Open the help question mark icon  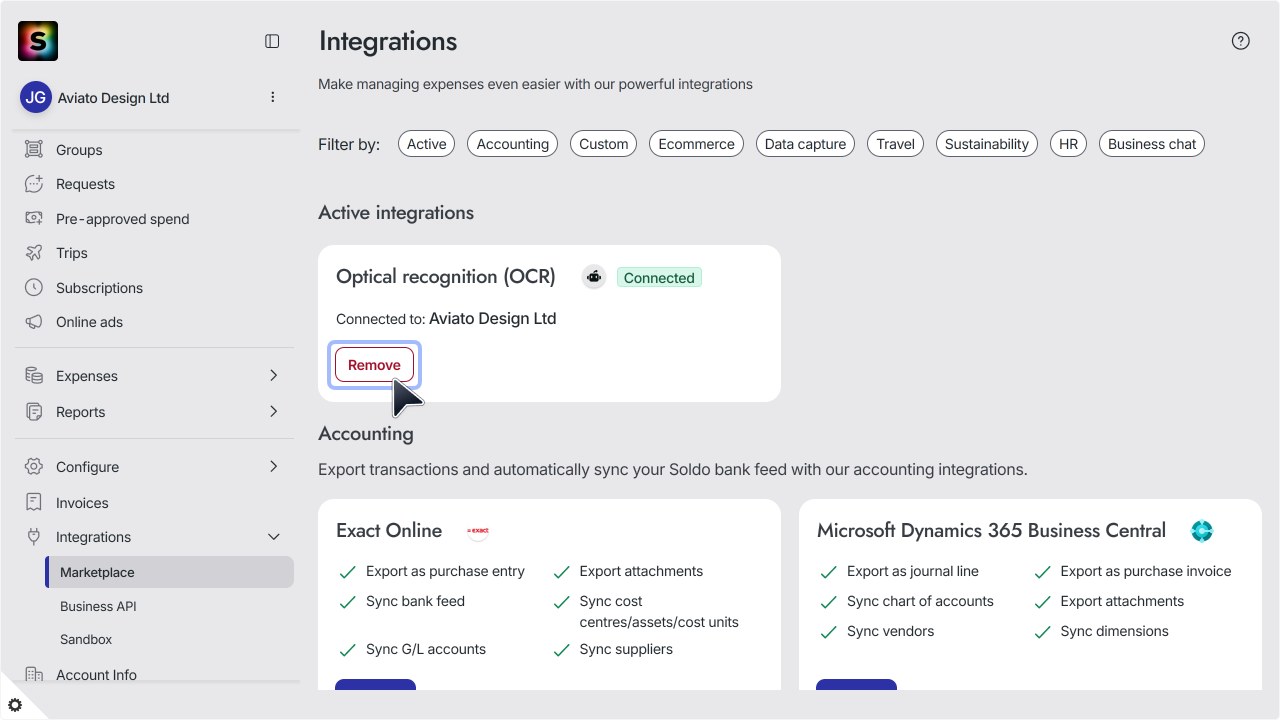coord(1241,41)
